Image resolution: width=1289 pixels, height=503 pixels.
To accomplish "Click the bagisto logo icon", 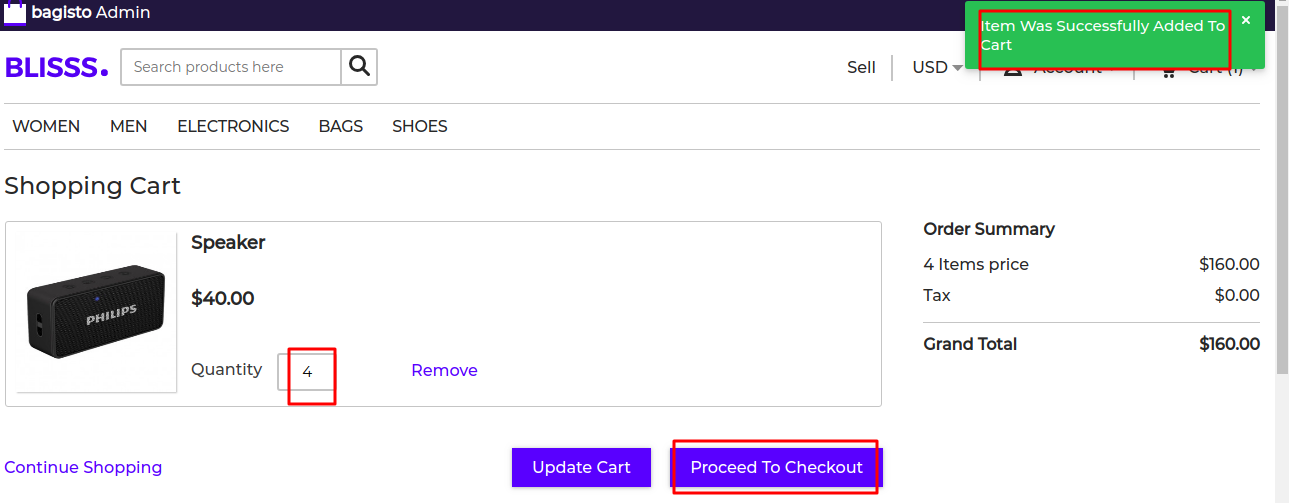I will tap(15, 12).
